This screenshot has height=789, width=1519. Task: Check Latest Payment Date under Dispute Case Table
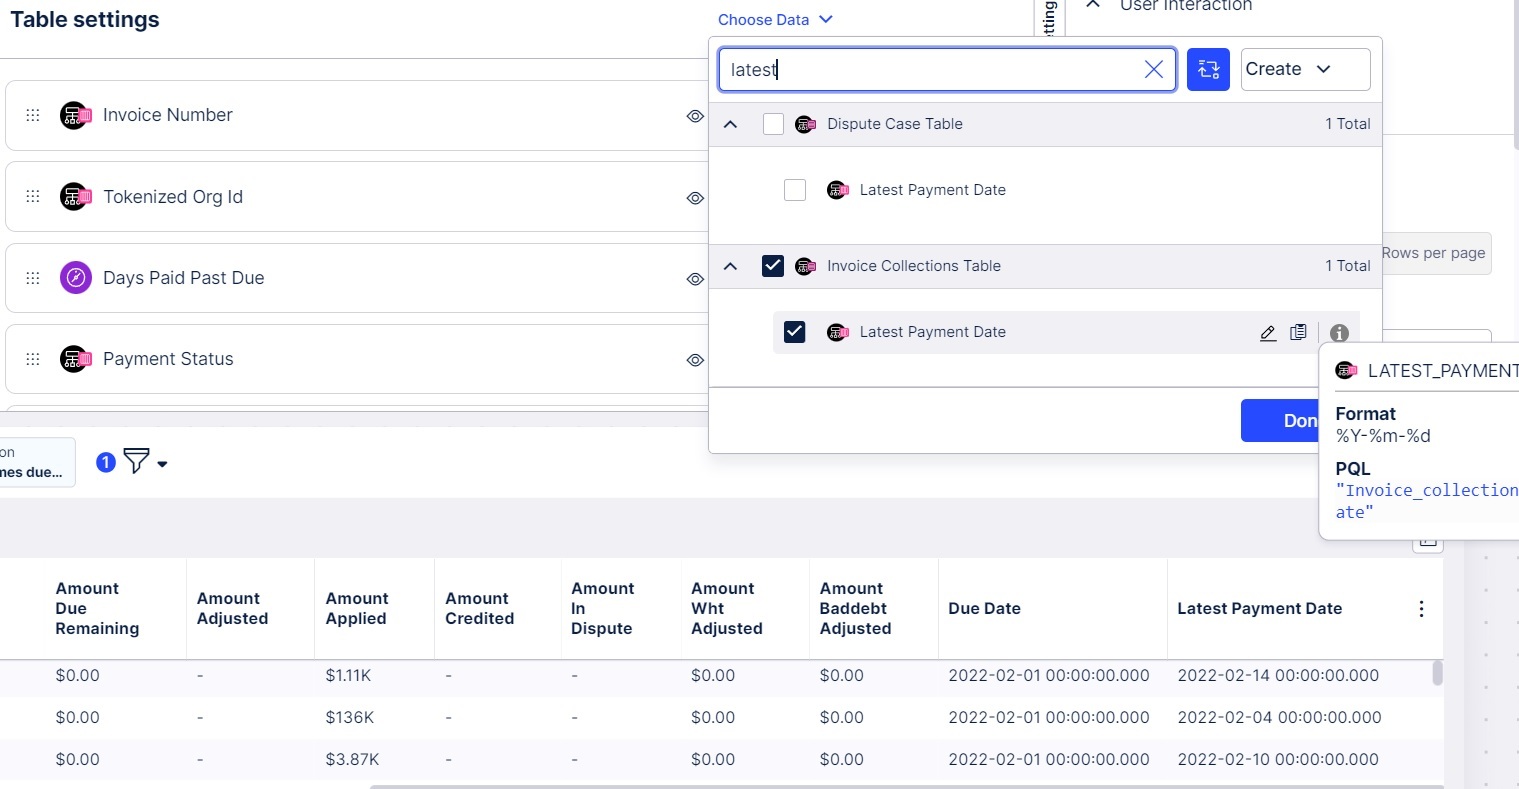point(795,190)
